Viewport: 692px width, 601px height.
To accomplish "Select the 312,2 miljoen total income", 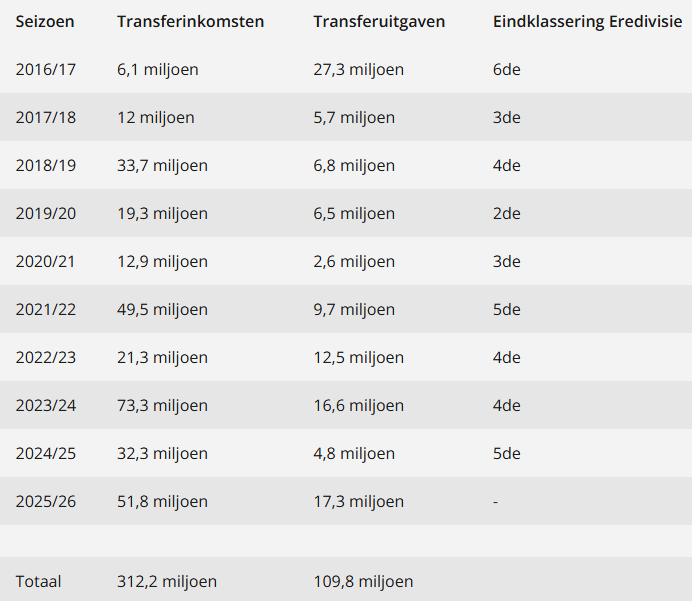I will click(167, 582).
